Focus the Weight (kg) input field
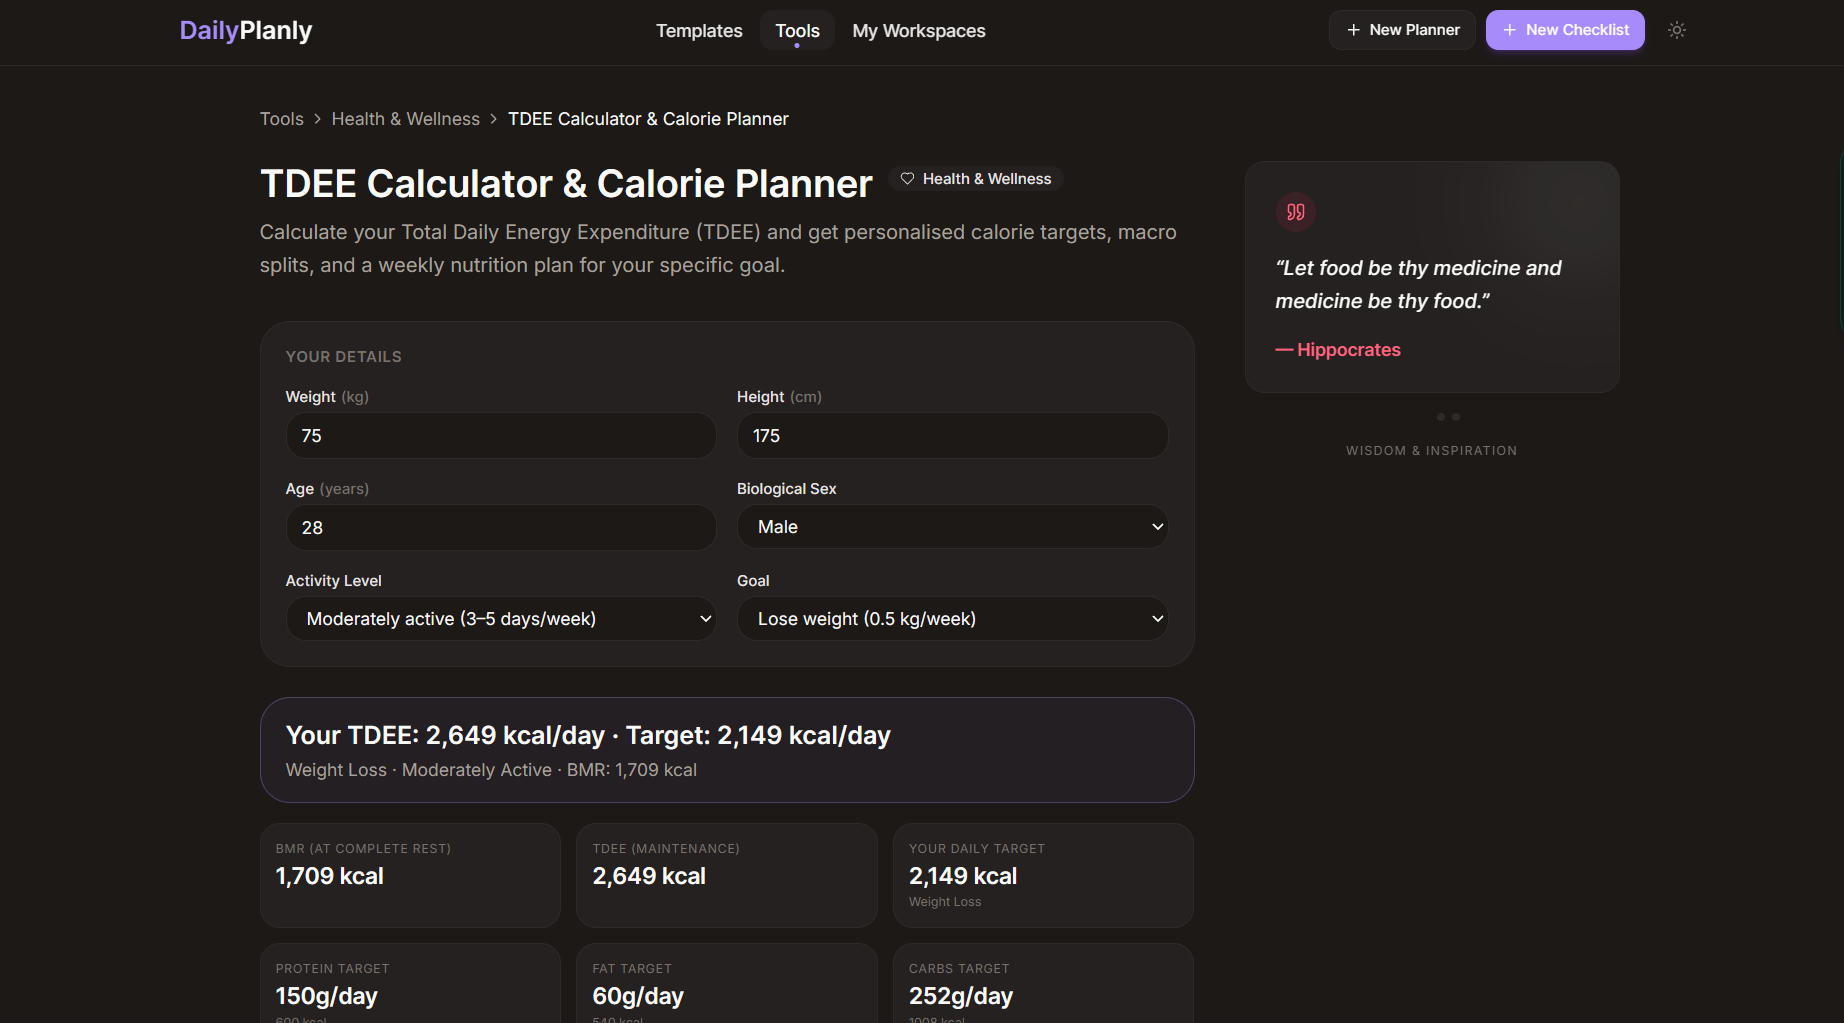The image size is (1844, 1023). coord(501,436)
